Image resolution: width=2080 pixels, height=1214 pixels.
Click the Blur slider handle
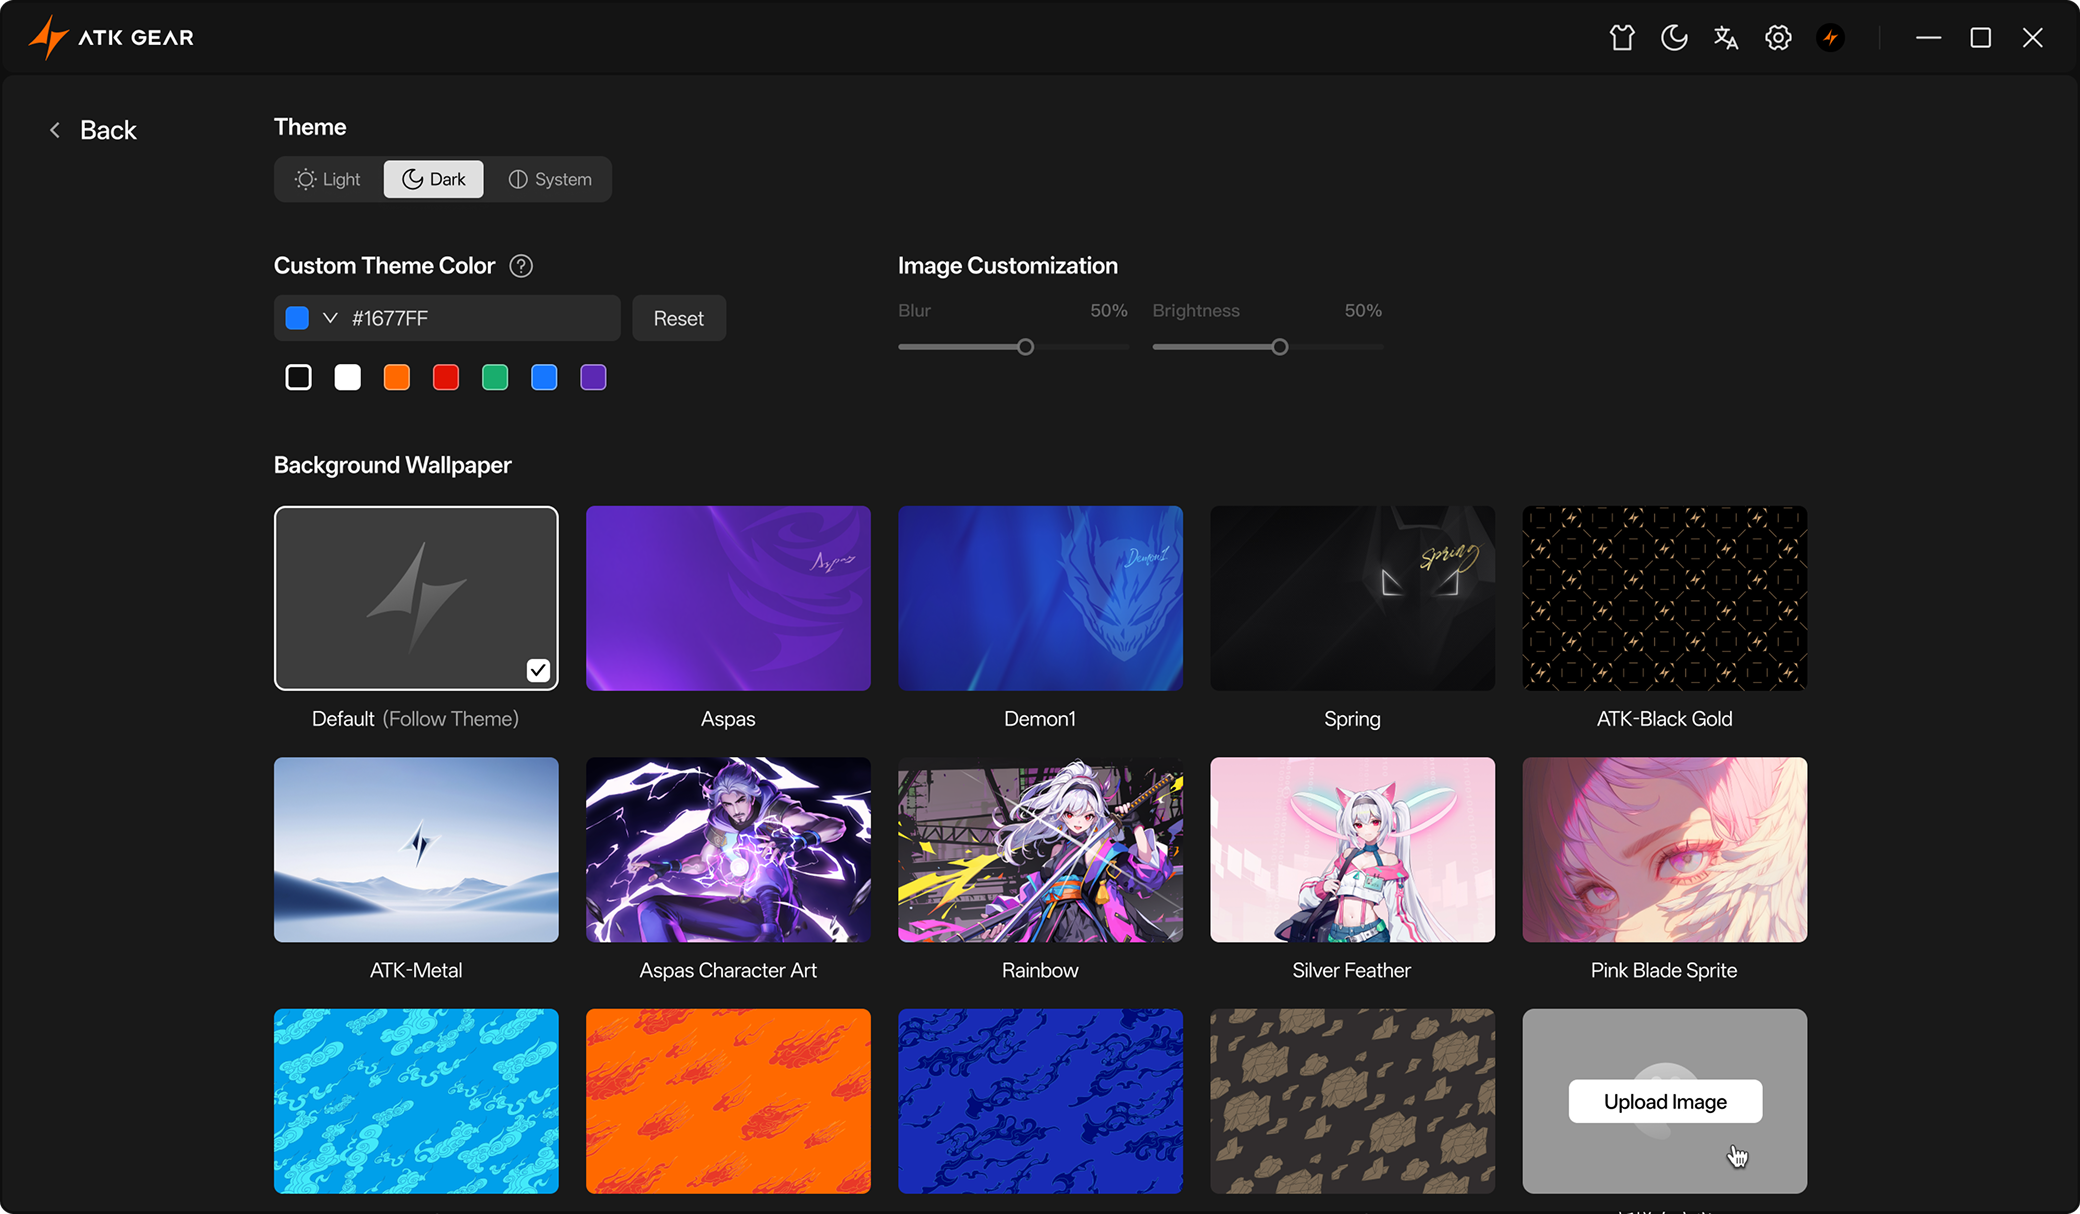[1025, 347]
